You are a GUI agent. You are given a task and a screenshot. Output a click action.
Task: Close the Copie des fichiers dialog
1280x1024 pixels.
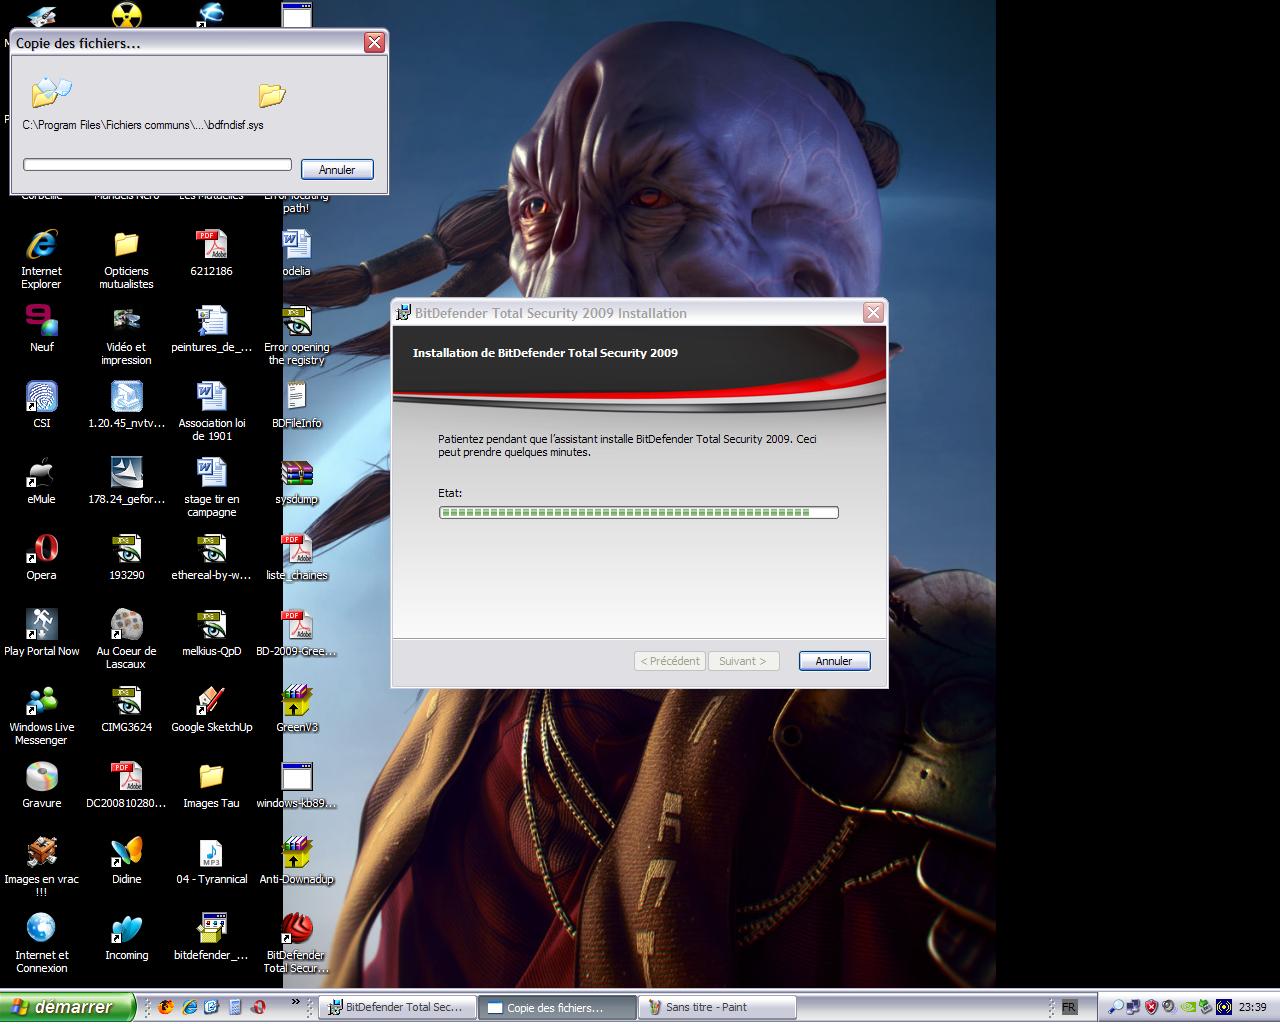pos(374,42)
